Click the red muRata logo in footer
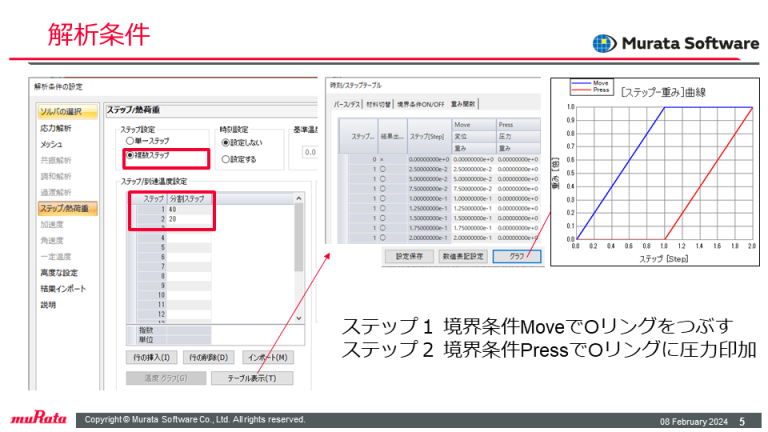The height and width of the screenshot is (432, 768). point(37,419)
